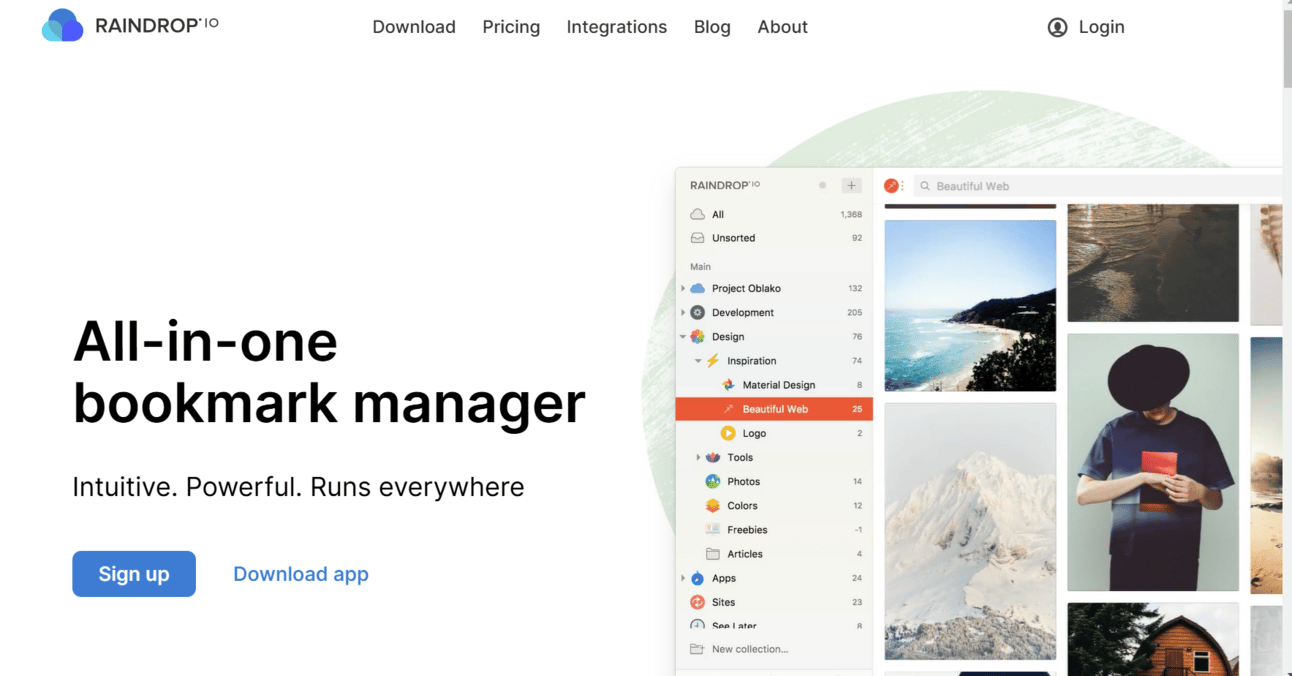
Task: Select the Beautiful Web collection row
Action: click(774, 409)
